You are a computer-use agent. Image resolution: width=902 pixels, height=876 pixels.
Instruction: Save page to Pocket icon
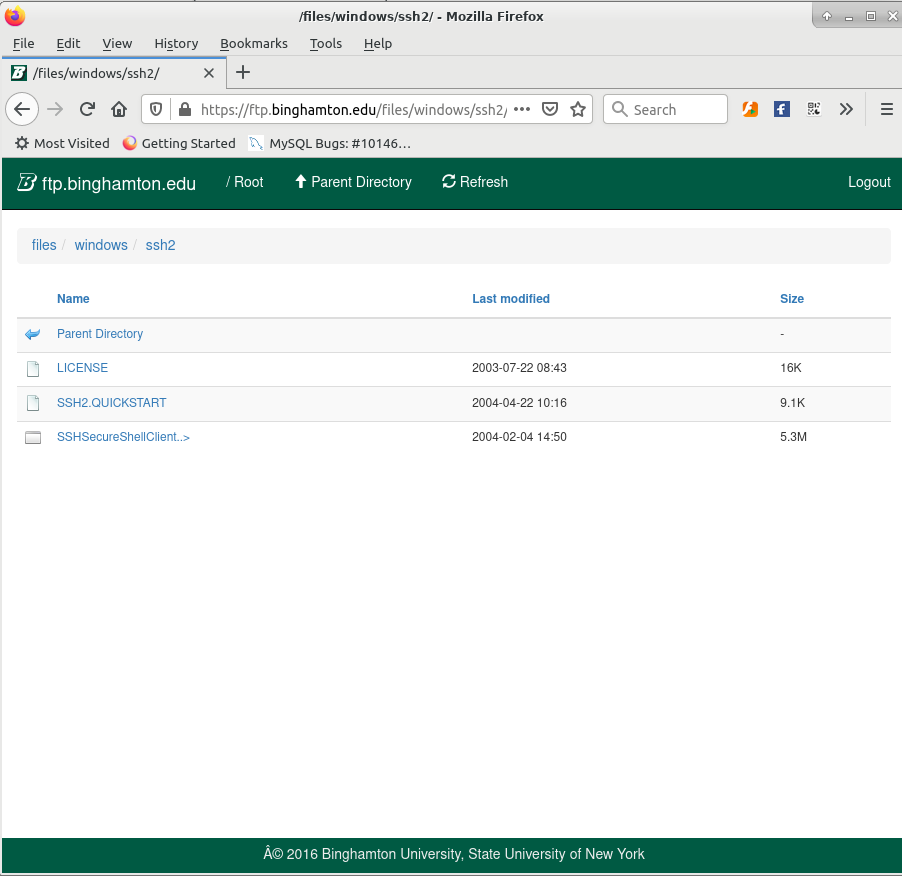click(550, 109)
